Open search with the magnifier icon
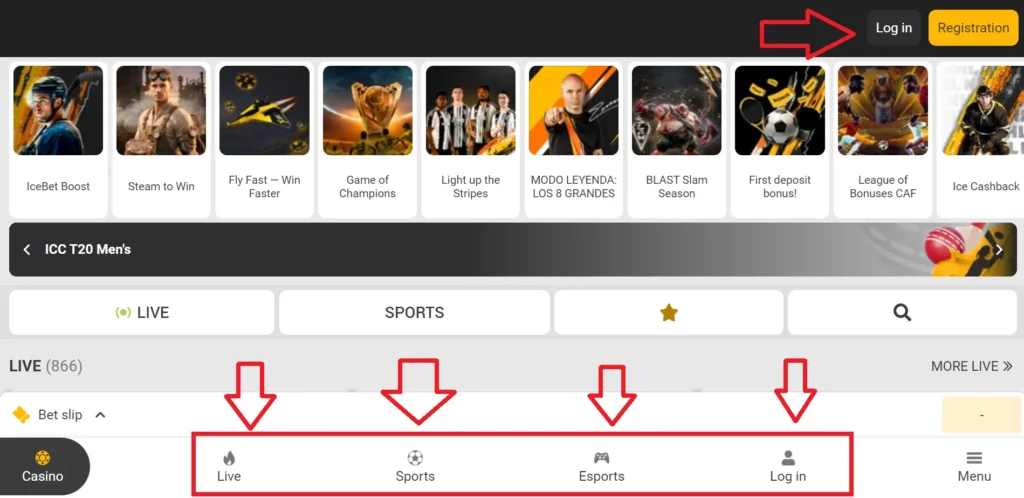This screenshot has width=1024, height=498. pyautogui.click(x=902, y=313)
